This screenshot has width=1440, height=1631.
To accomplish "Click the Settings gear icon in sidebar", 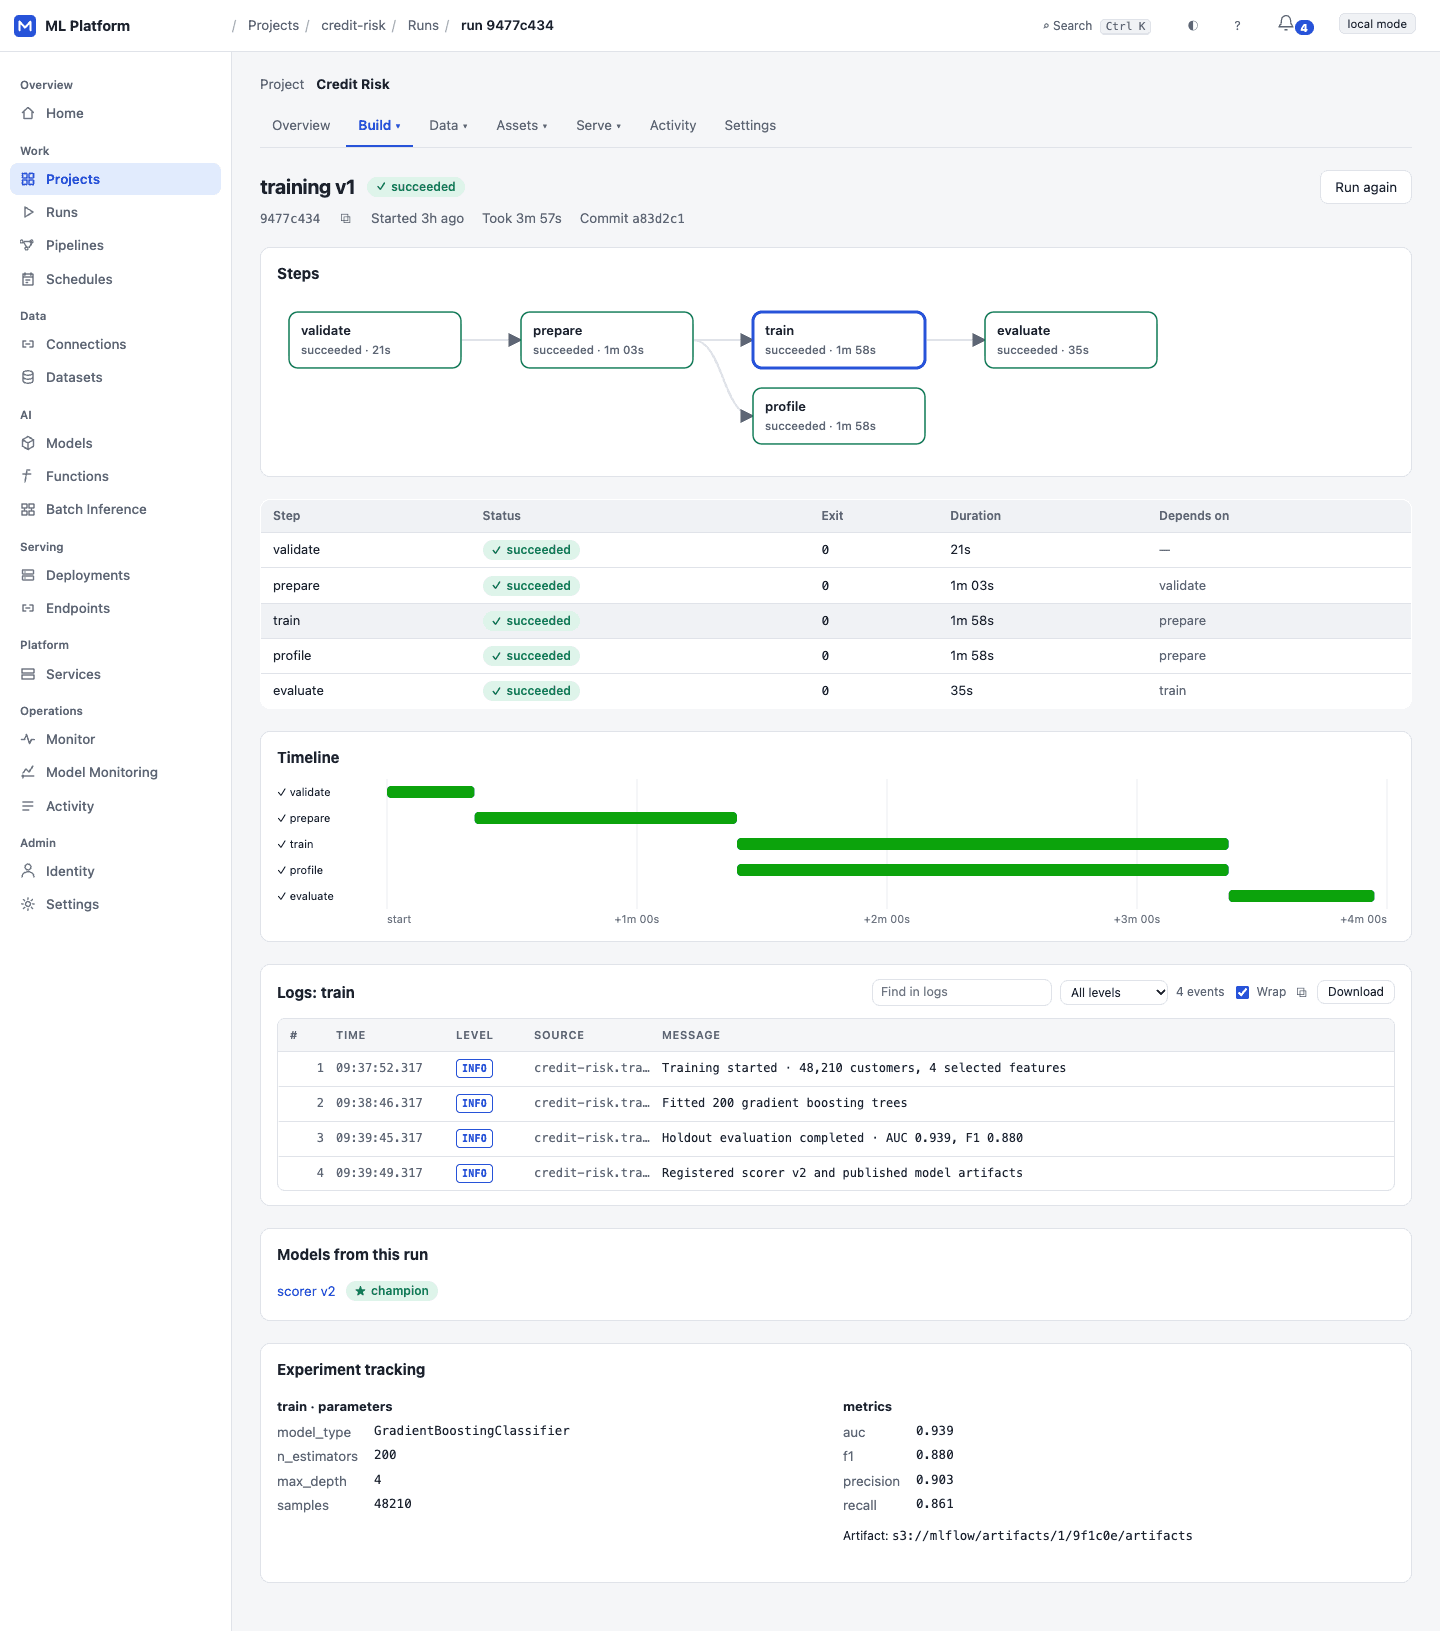I will pos(28,904).
